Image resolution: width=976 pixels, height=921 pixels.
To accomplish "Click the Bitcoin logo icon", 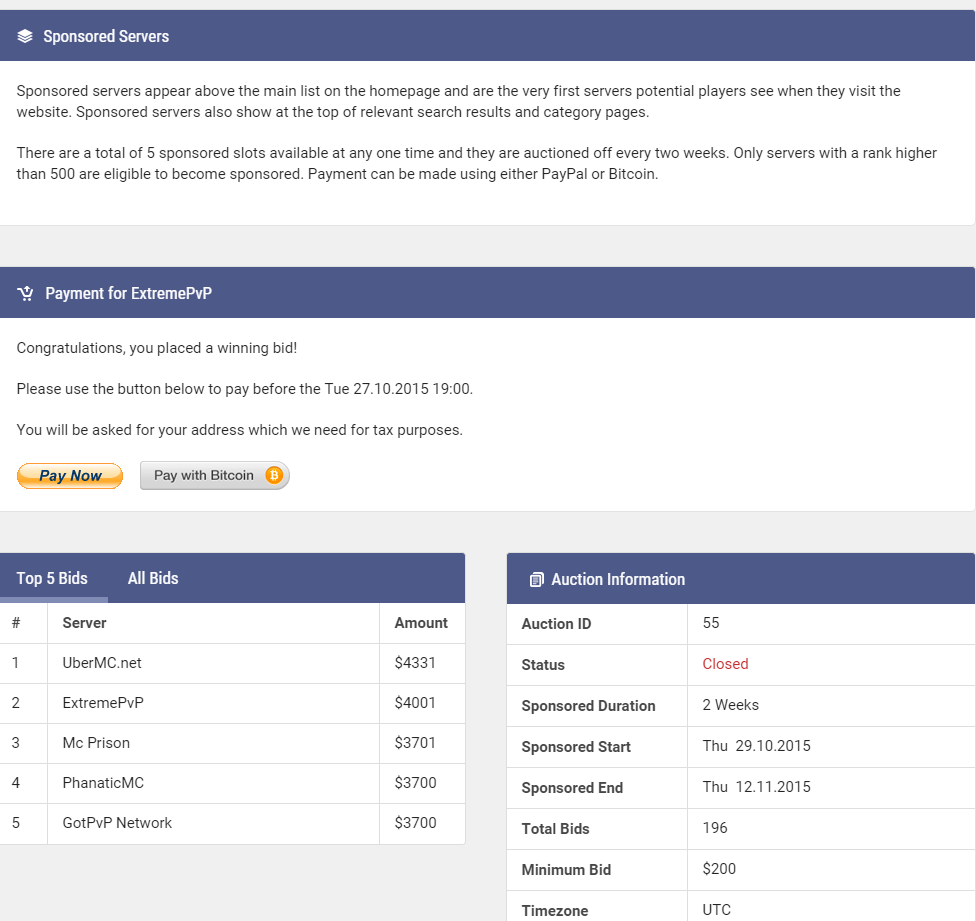I will 274,475.
